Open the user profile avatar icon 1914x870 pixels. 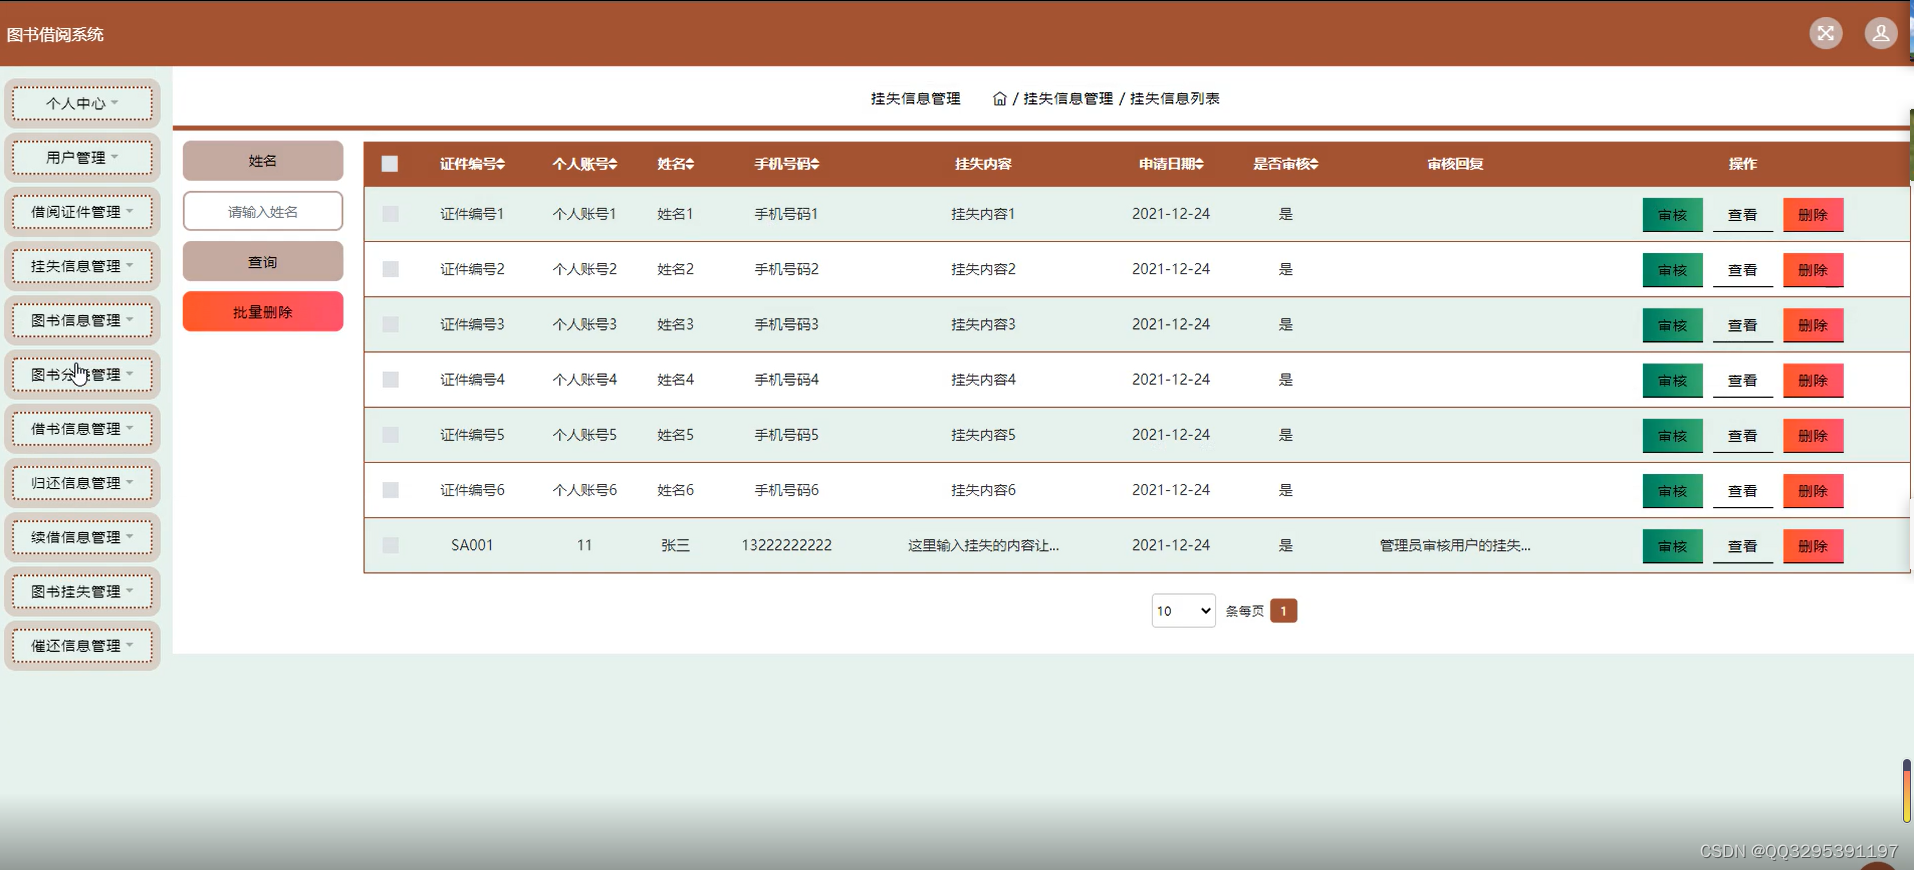coord(1880,33)
